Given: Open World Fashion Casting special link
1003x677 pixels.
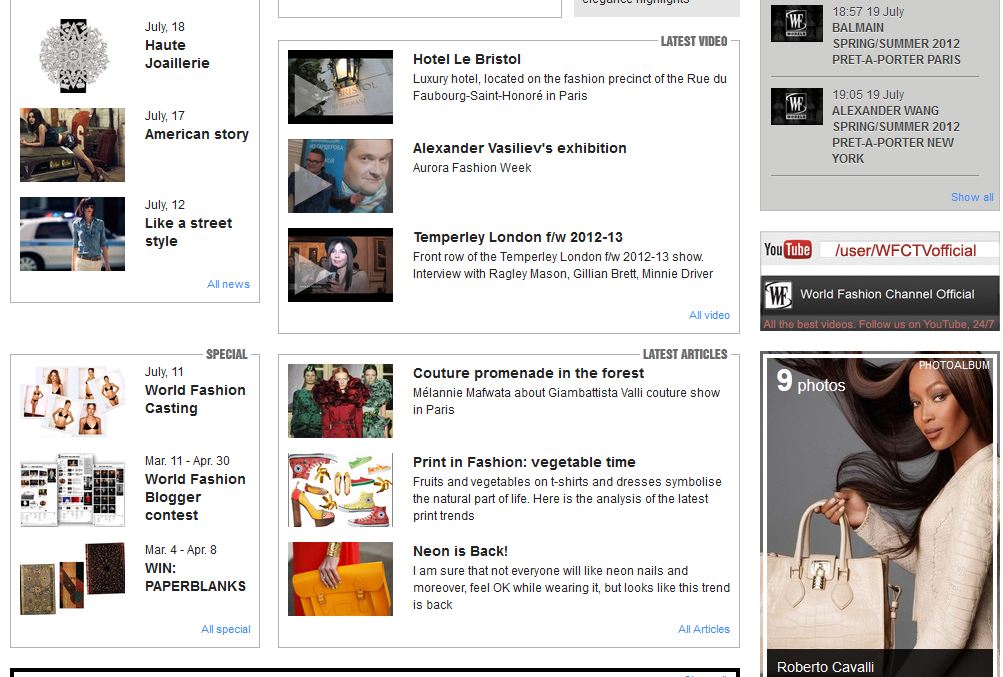Looking at the screenshot, I should pyautogui.click(x=195, y=399).
